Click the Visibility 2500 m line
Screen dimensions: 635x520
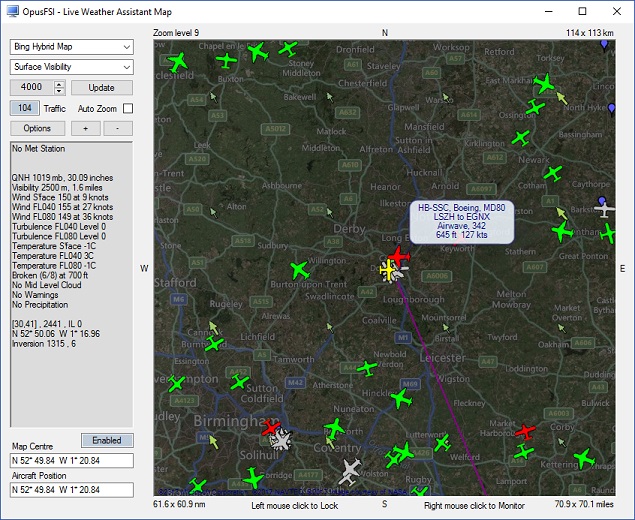[57, 188]
